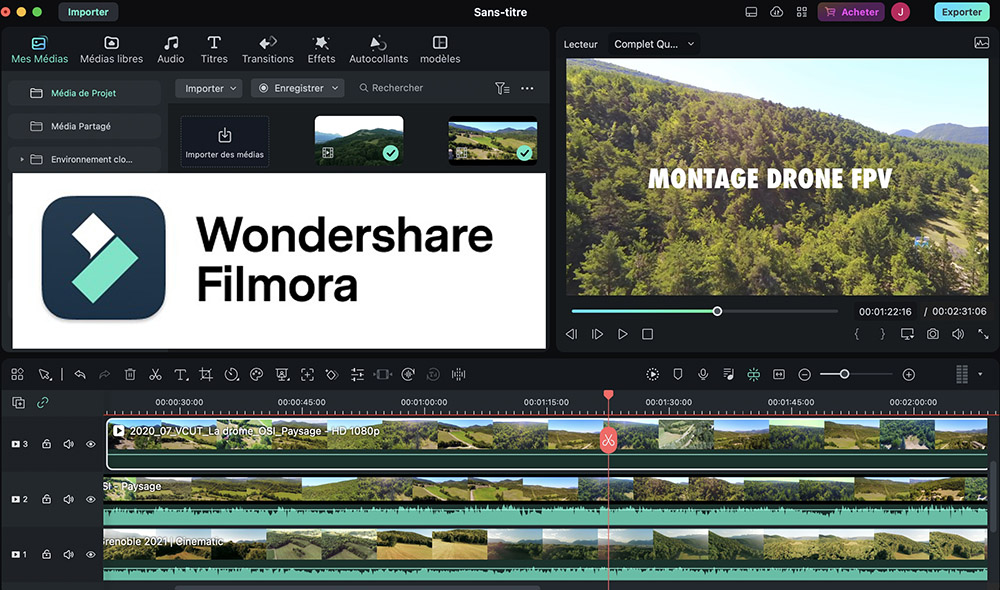
Task: Click the Importer des médias tile
Action: (225, 141)
